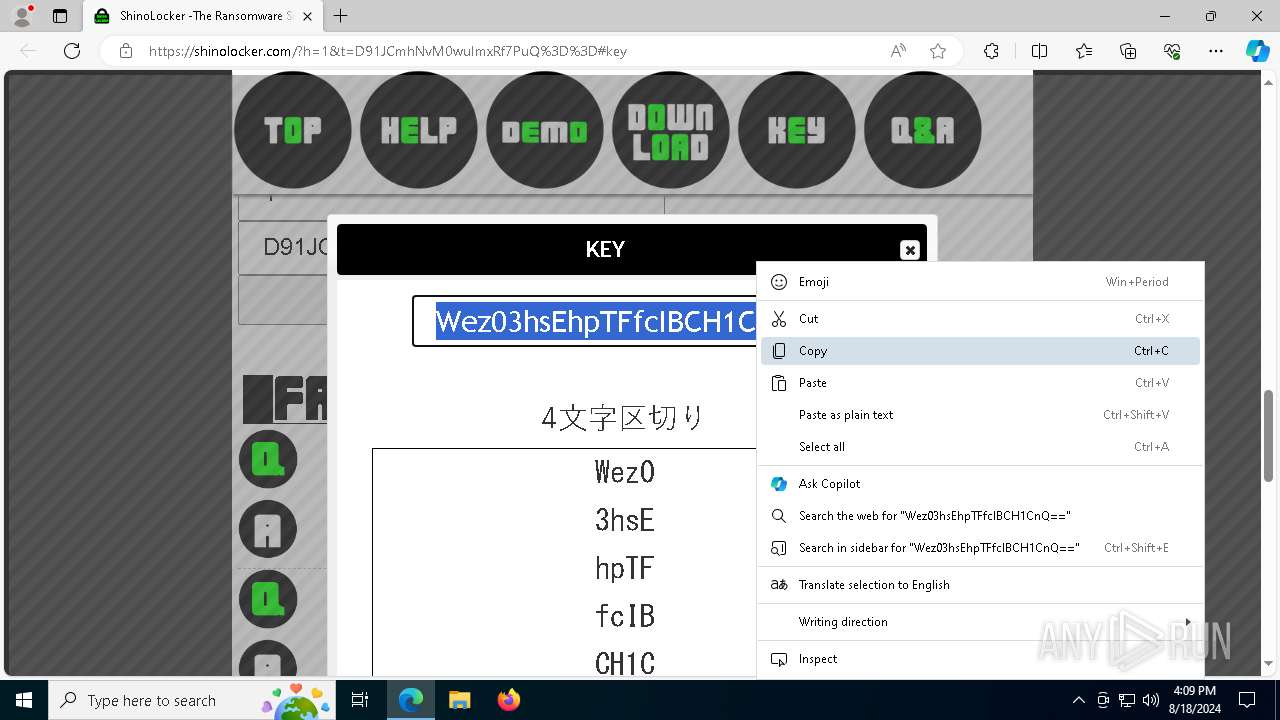Click the page vertical scrollbar thumb
Screen dimensions: 1280x720
pyautogui.click(x=1269, y=436)
